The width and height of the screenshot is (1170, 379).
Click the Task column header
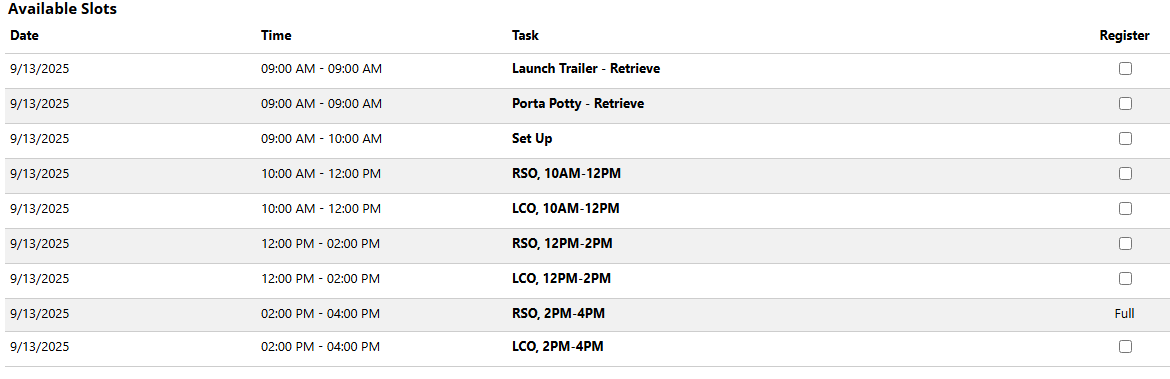tap(525, 35)
